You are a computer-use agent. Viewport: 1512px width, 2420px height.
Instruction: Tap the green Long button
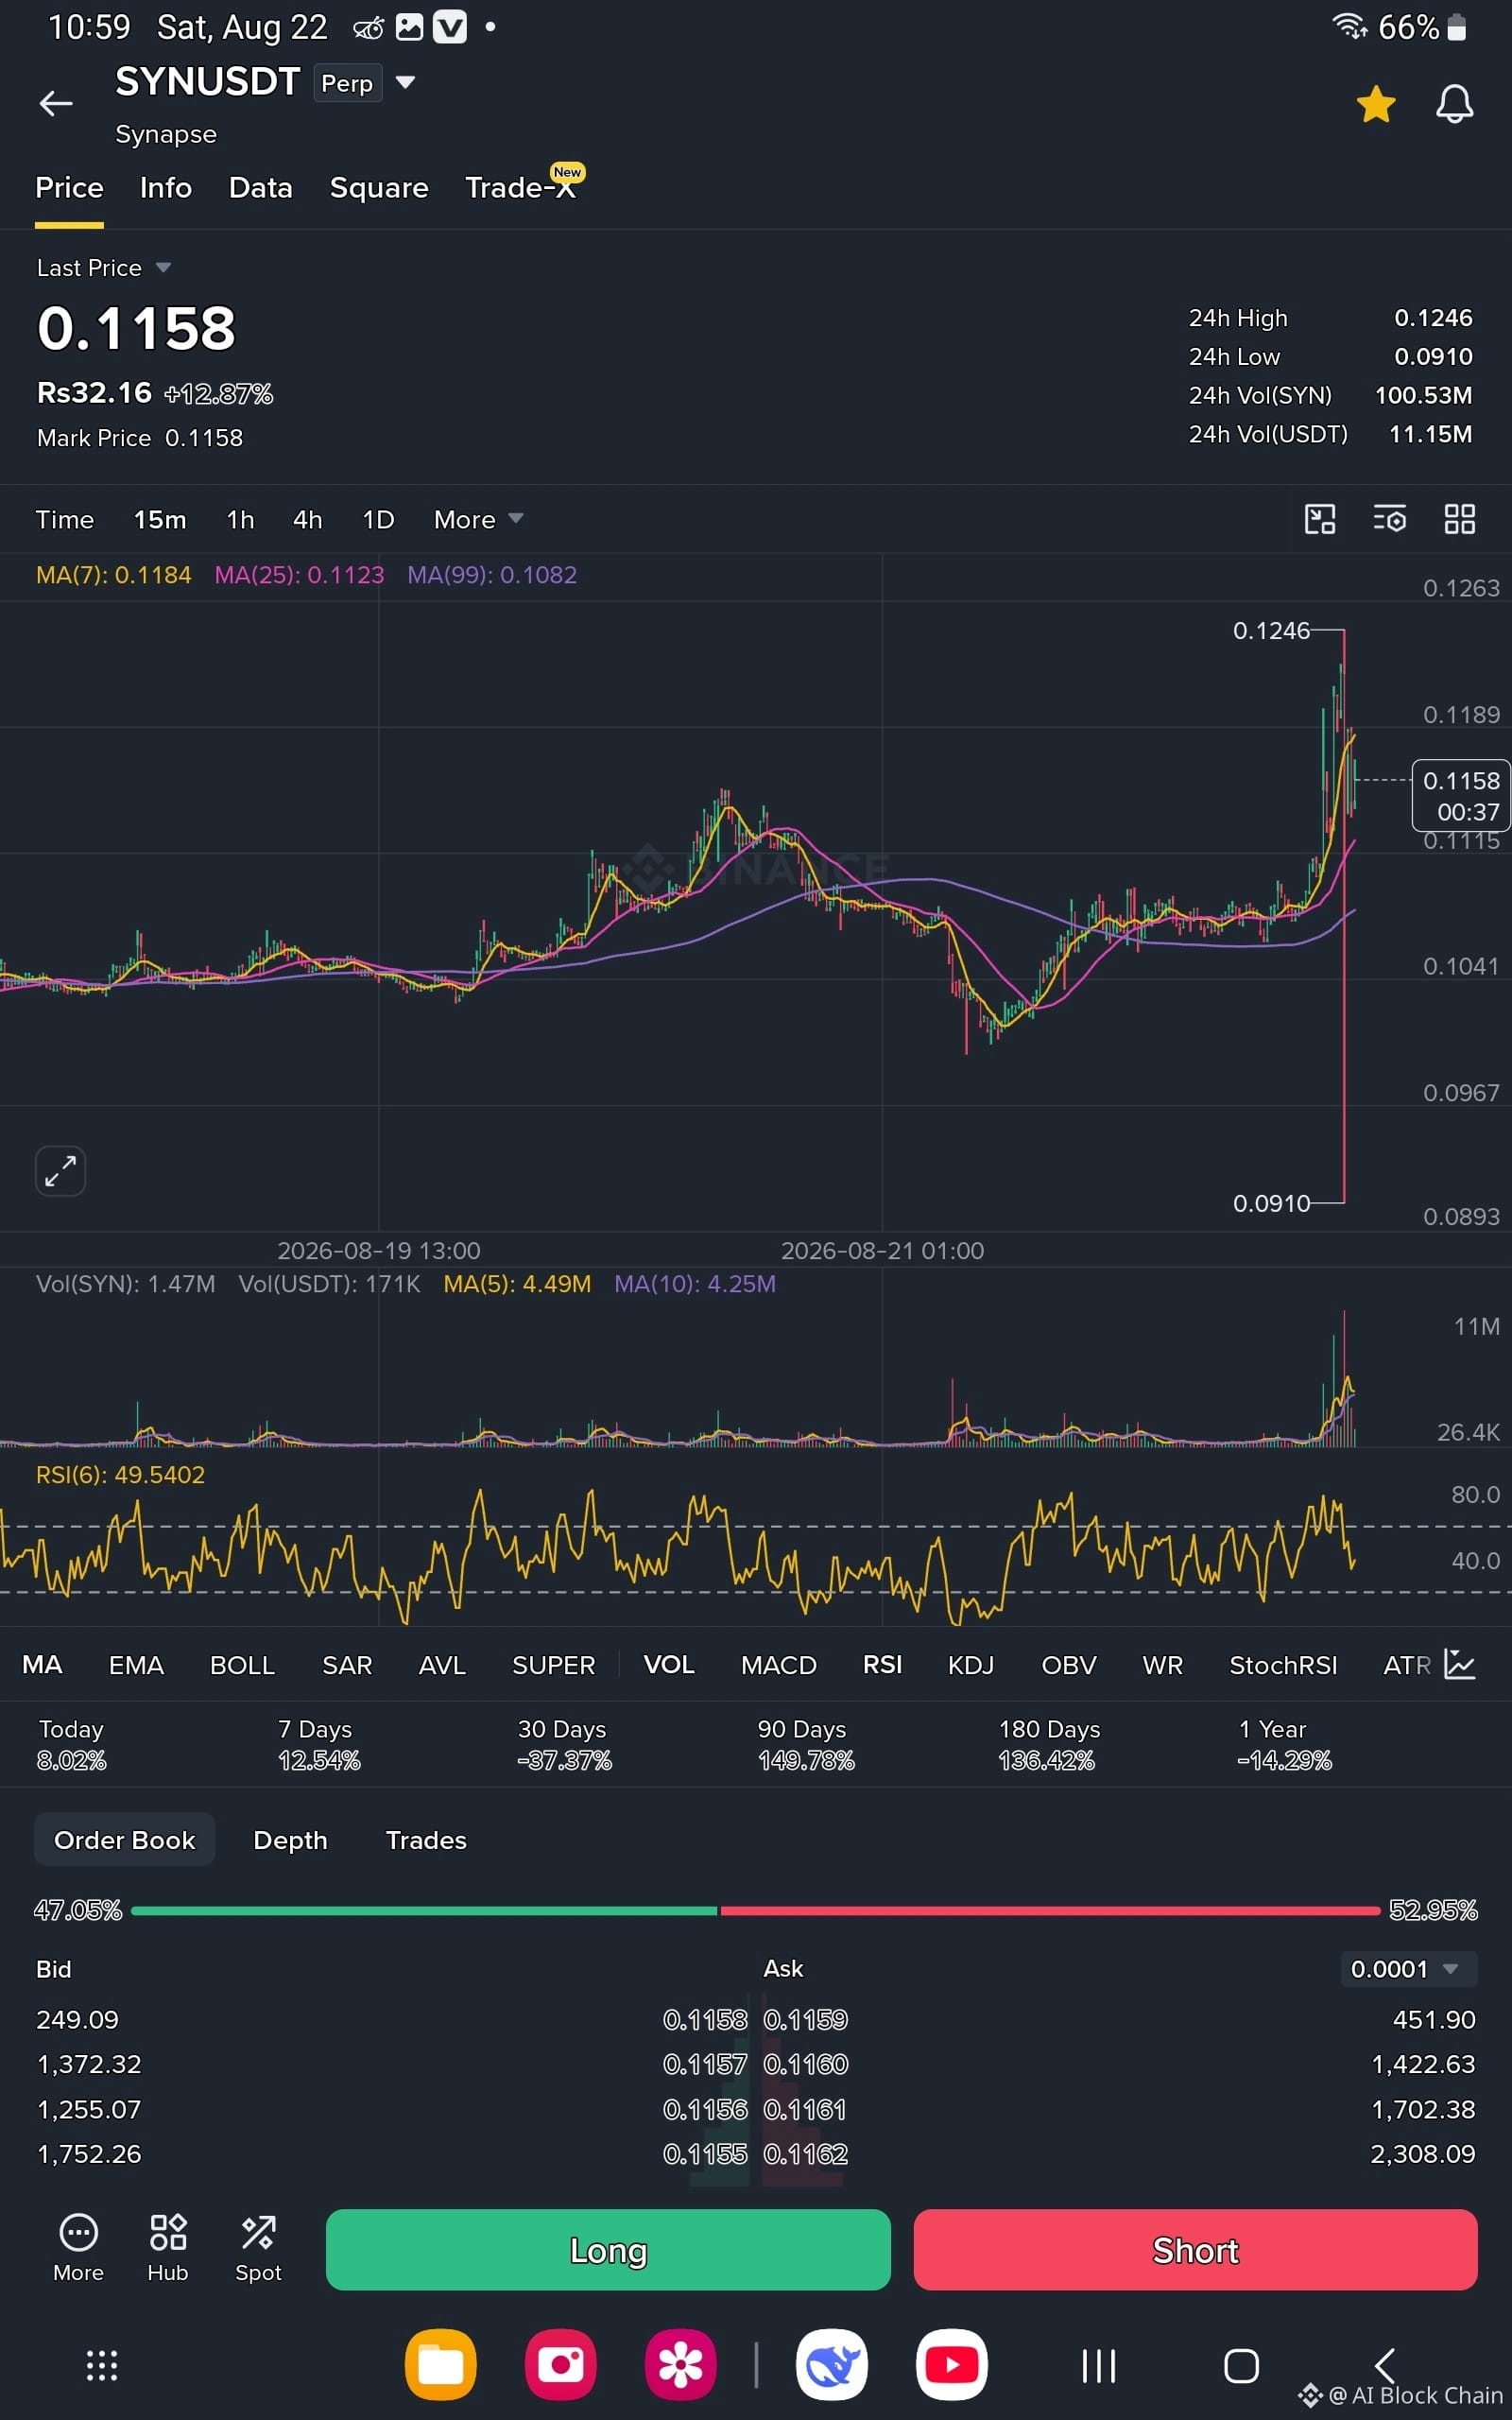click(608, 2250)
